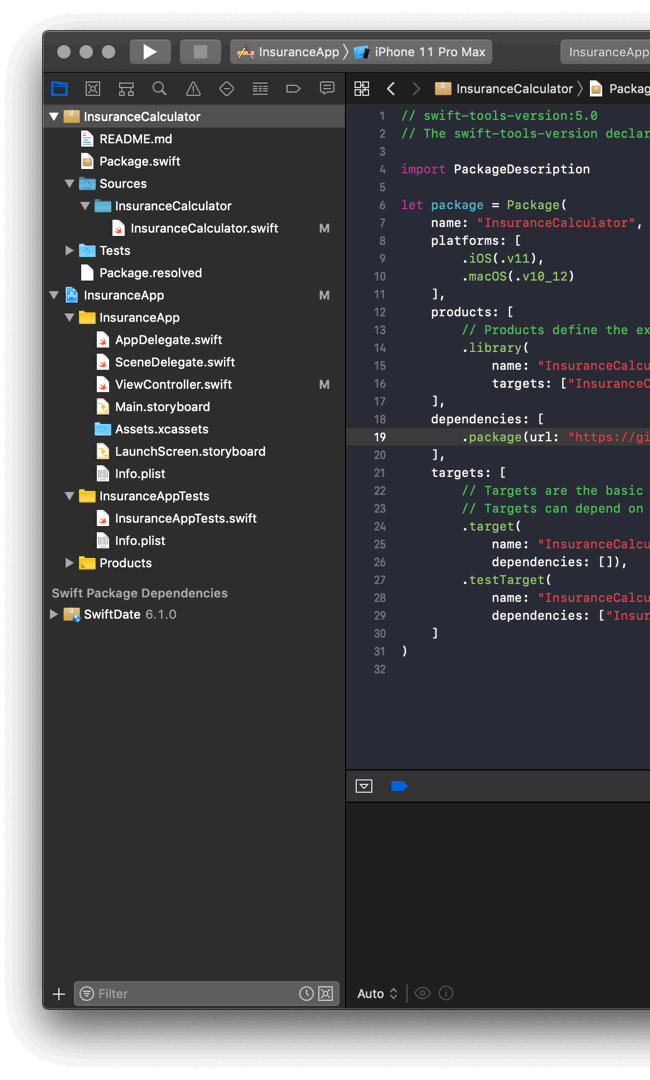Open the Test navigator diamond icon
Viewport: 650px width, 1080px height.
[227, 88]
